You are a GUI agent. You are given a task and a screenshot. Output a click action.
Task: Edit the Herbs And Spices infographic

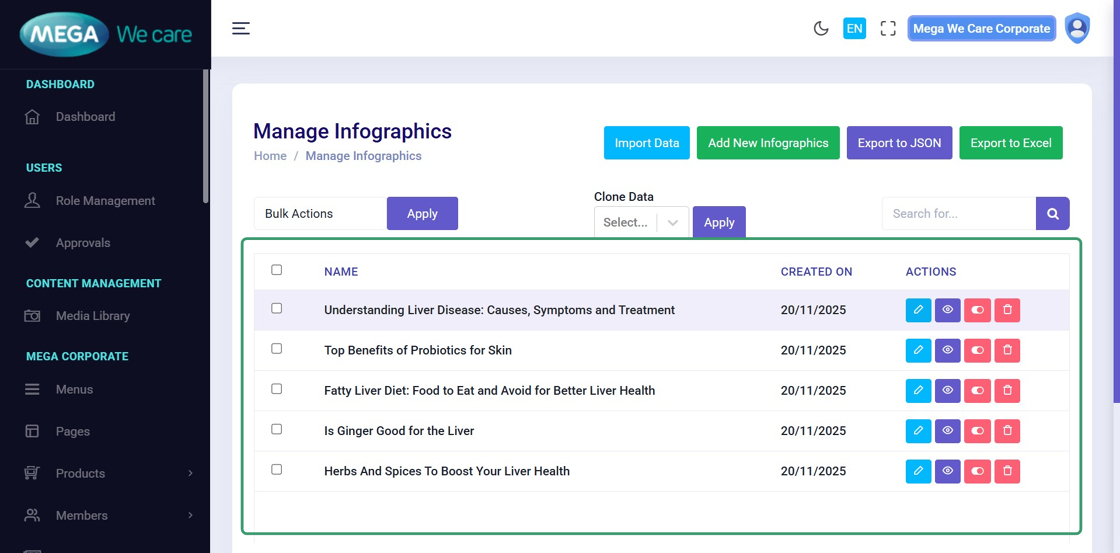[918, 471]
